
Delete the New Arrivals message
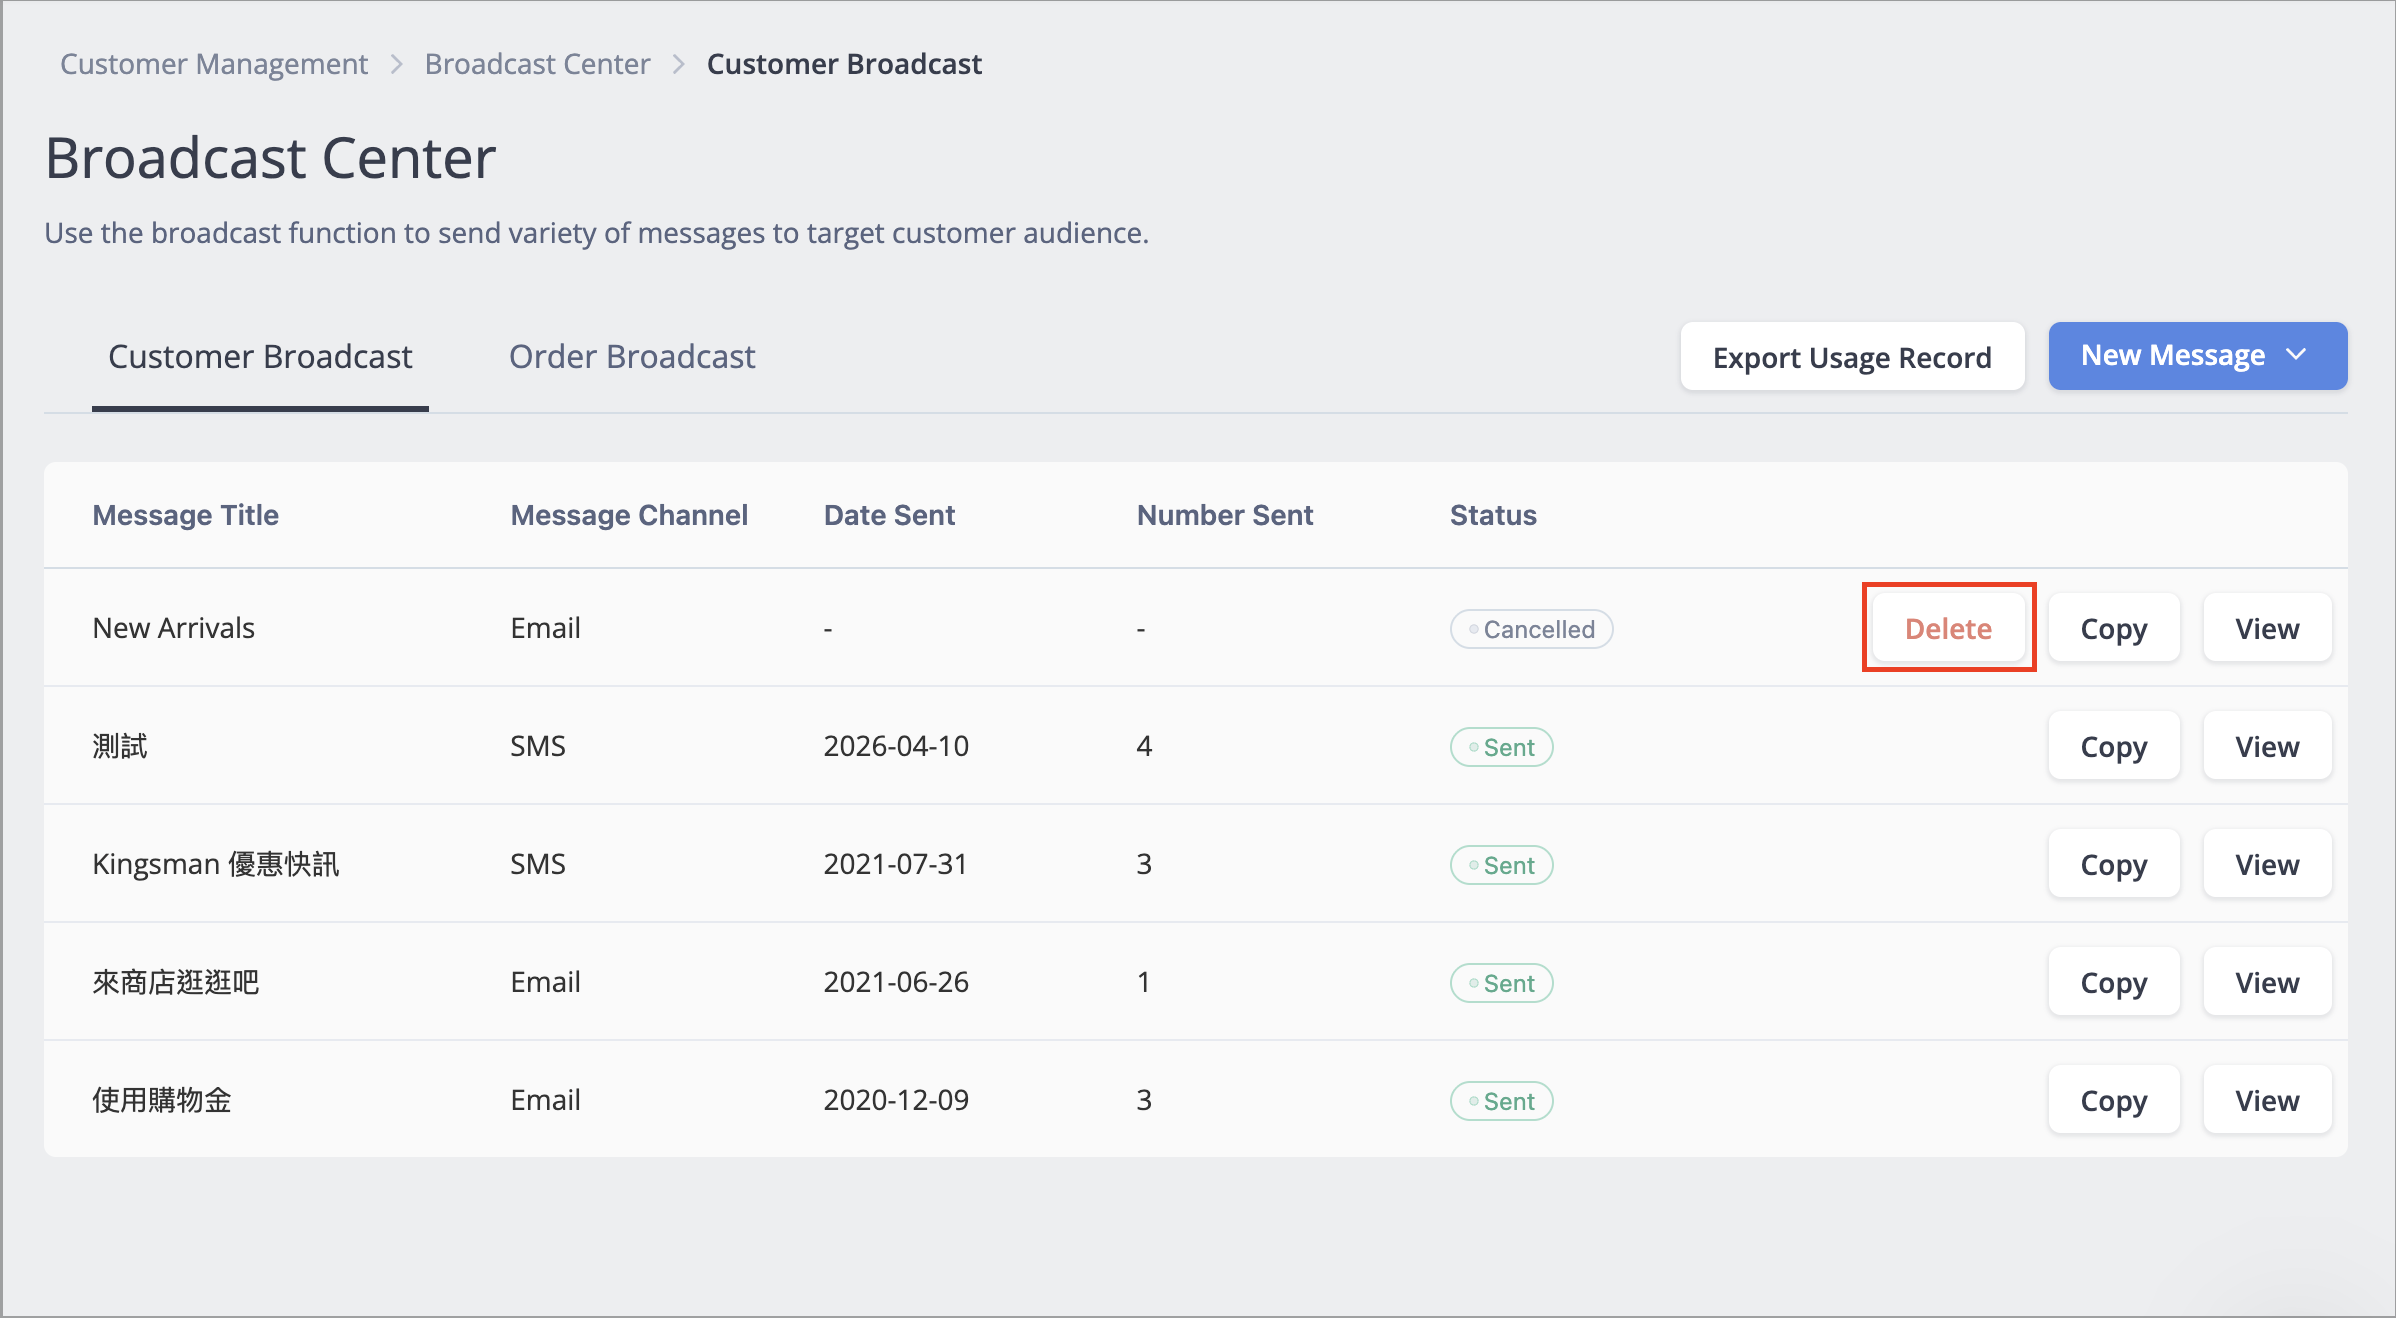(x=1948, y=628)
